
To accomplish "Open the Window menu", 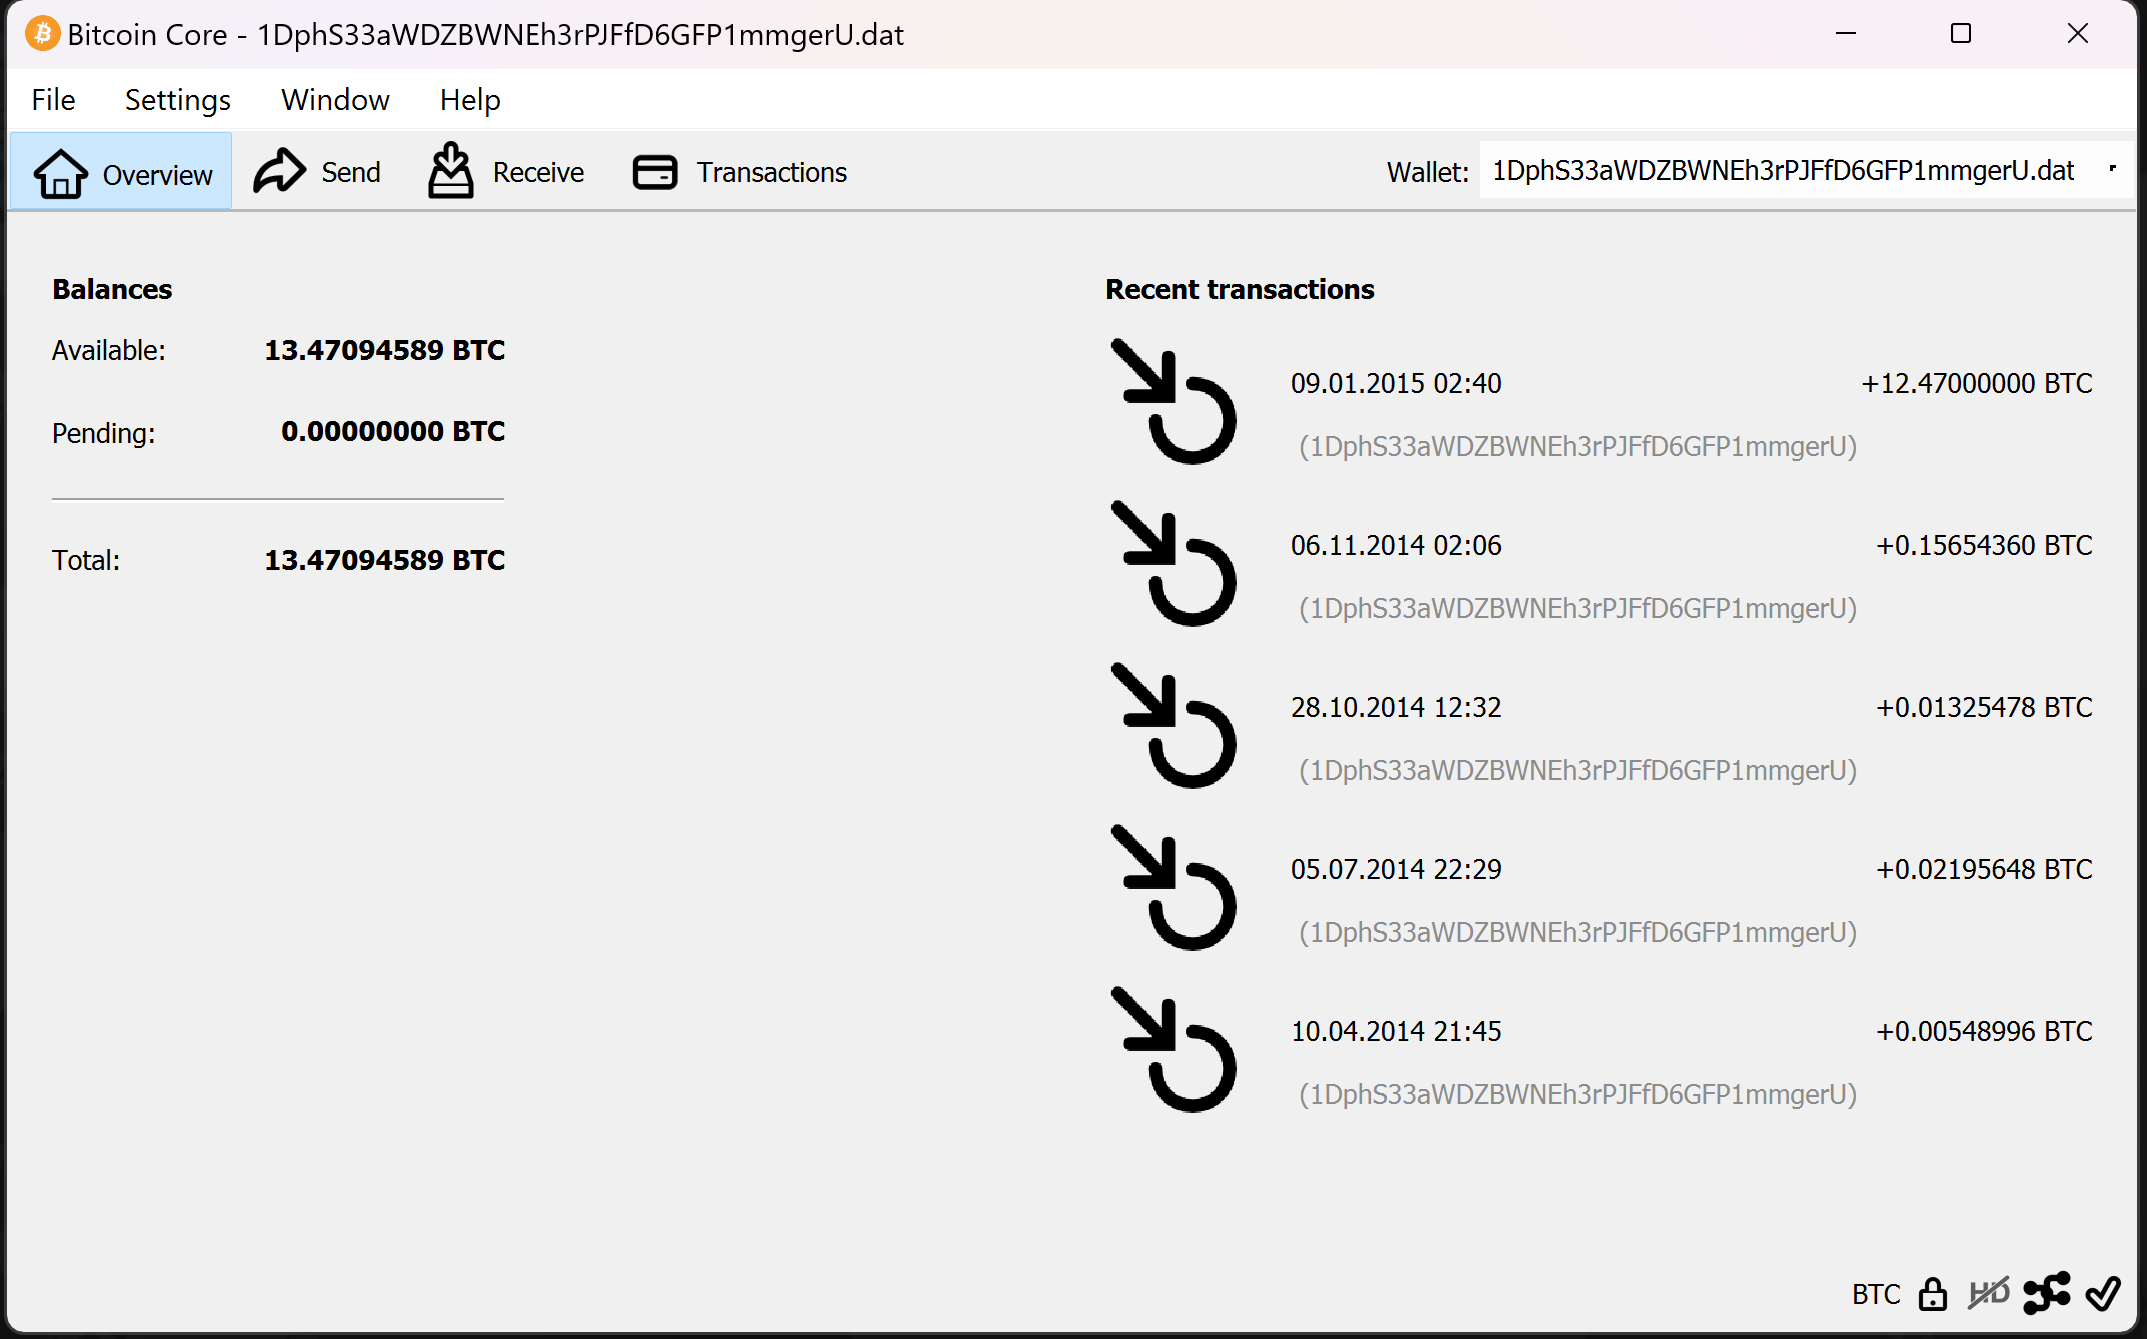I will point(335,100).
